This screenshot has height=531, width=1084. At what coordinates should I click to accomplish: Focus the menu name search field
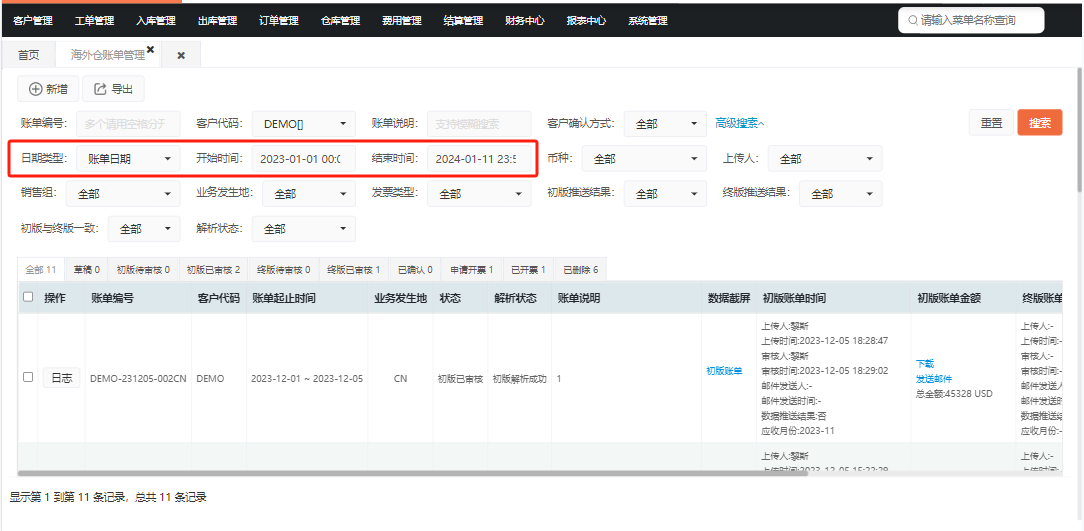[971, 21]
